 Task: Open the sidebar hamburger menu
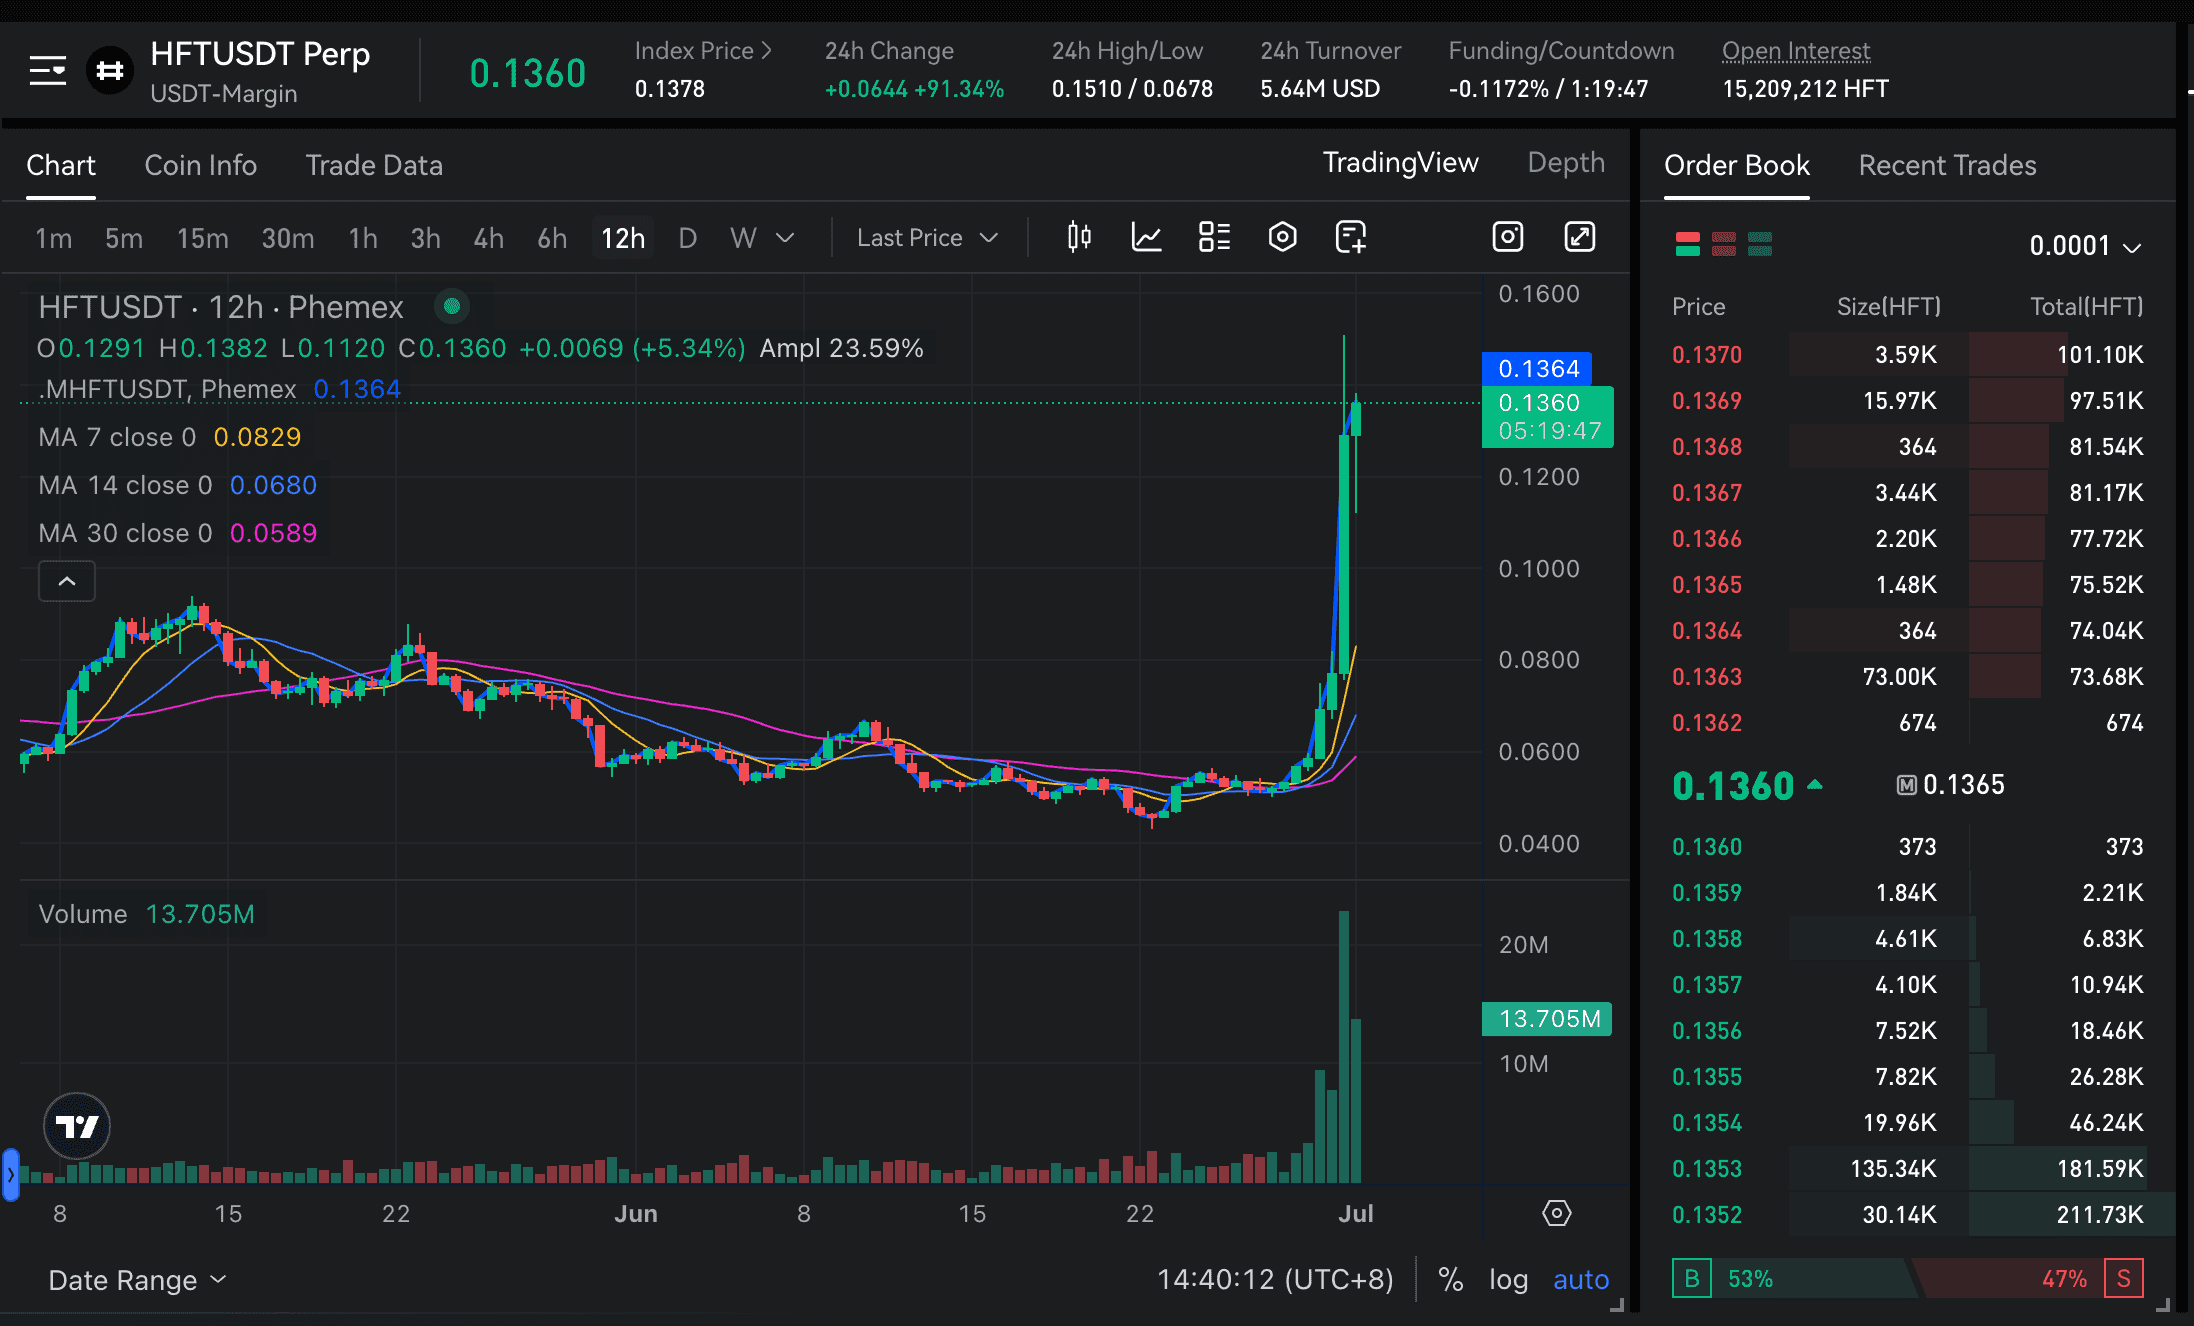click(46, 70)
